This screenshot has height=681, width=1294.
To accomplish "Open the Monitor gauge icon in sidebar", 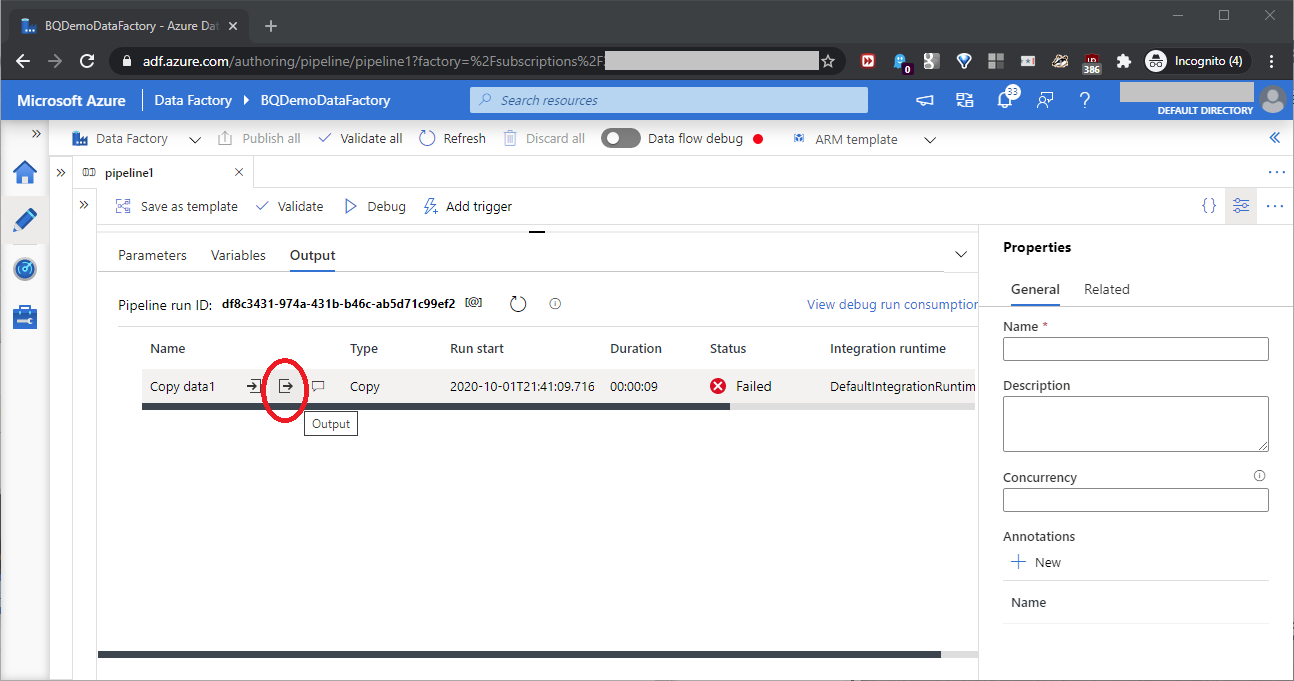I will 25,269.
